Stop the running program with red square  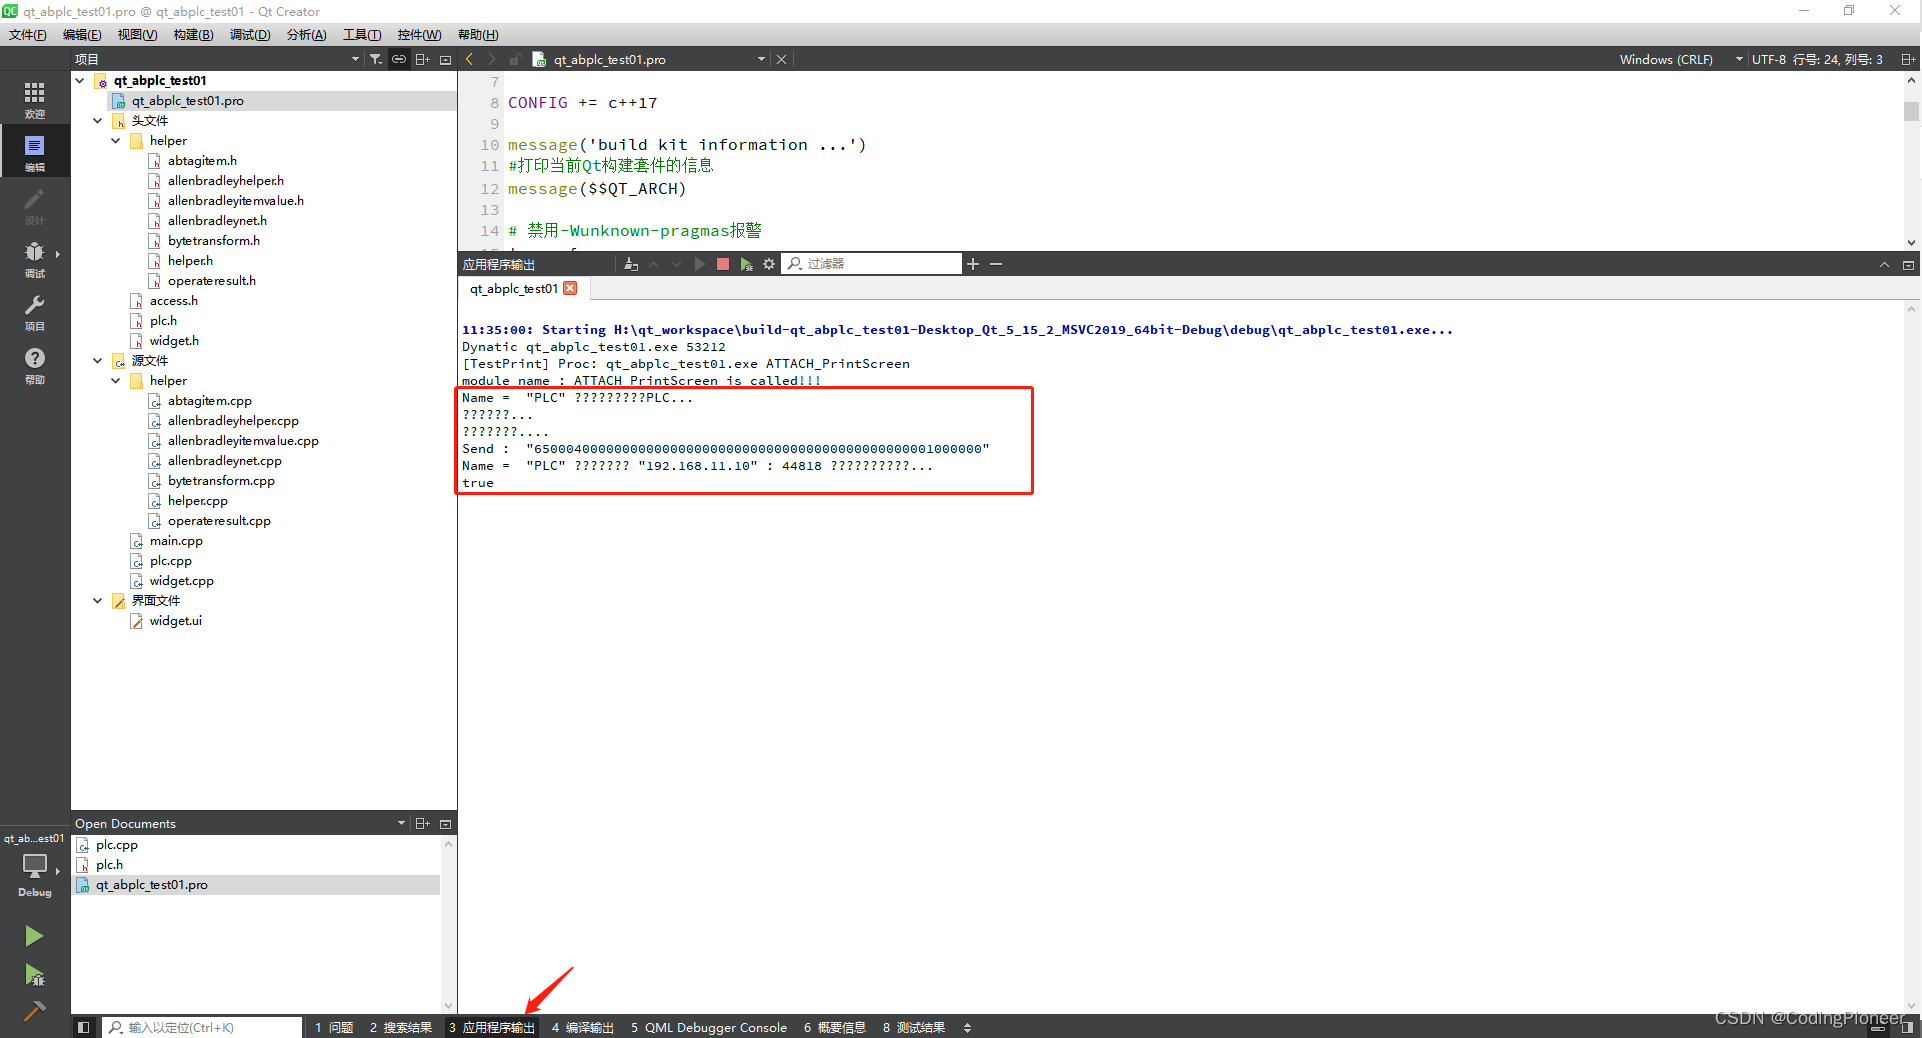(x=723, y=264)
